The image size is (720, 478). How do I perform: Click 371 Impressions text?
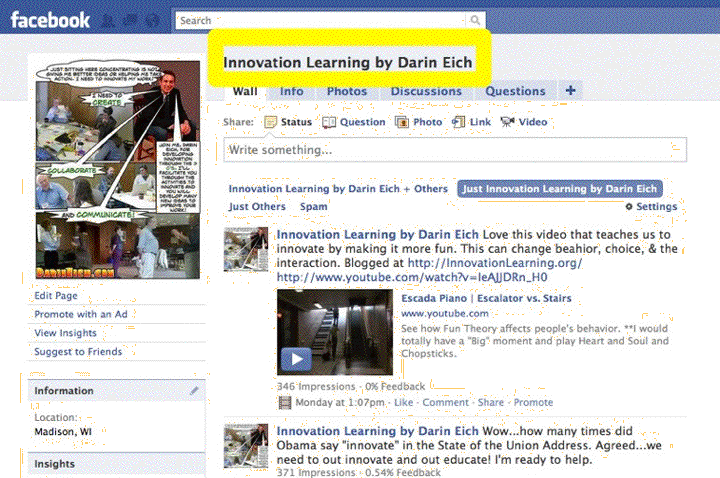click(x=316, y=472)
